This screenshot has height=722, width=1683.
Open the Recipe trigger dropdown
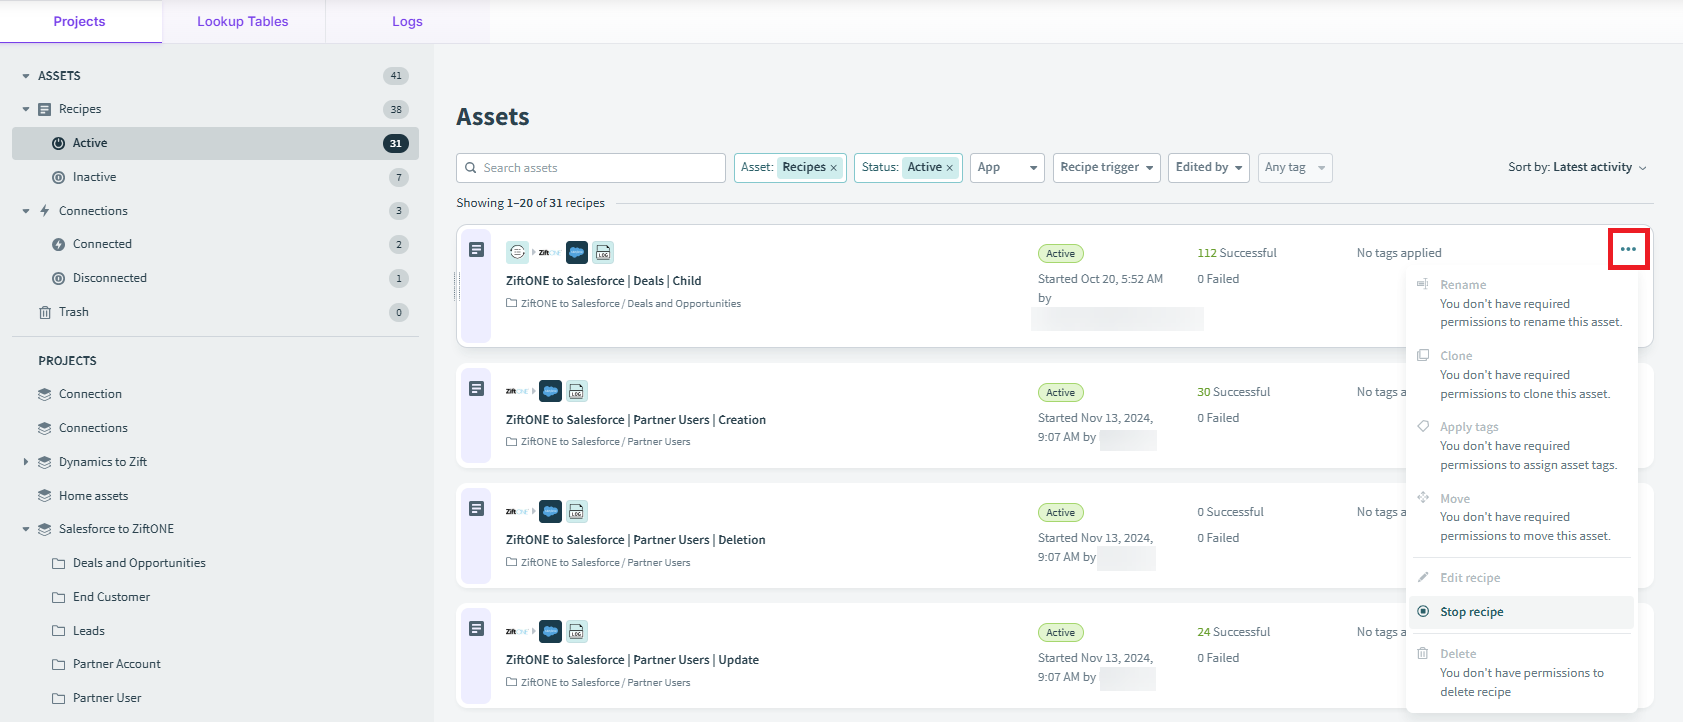[1106, 168]
